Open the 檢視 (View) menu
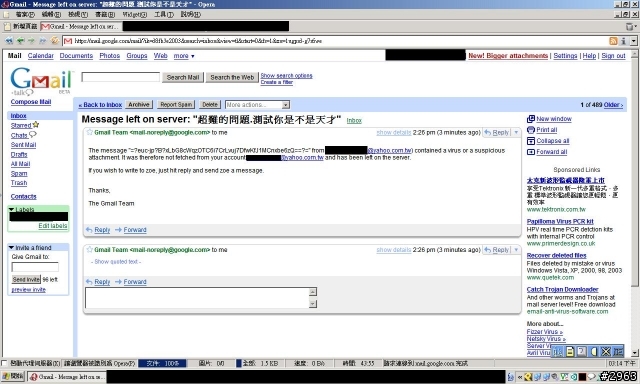Screen dimensions: 640x384 click(x=78, y=14)
